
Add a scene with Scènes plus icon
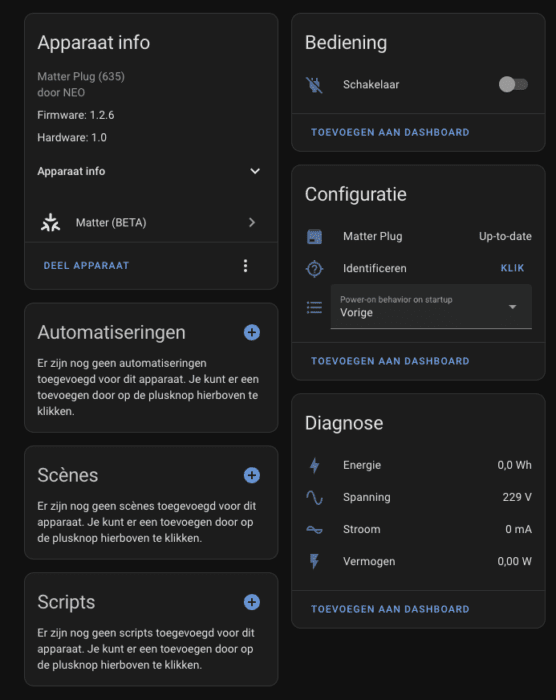pos(252,475)
